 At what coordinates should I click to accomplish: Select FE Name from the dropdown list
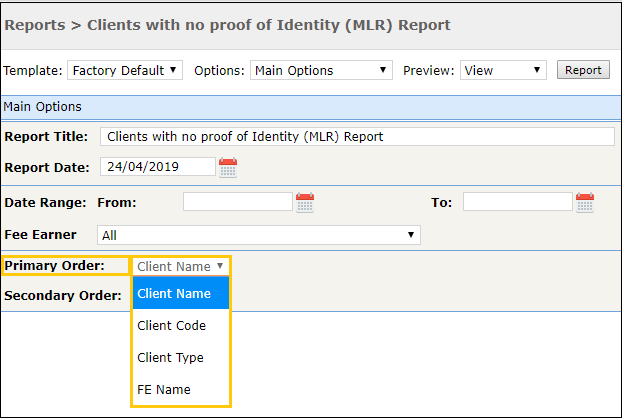click(181, 390)
